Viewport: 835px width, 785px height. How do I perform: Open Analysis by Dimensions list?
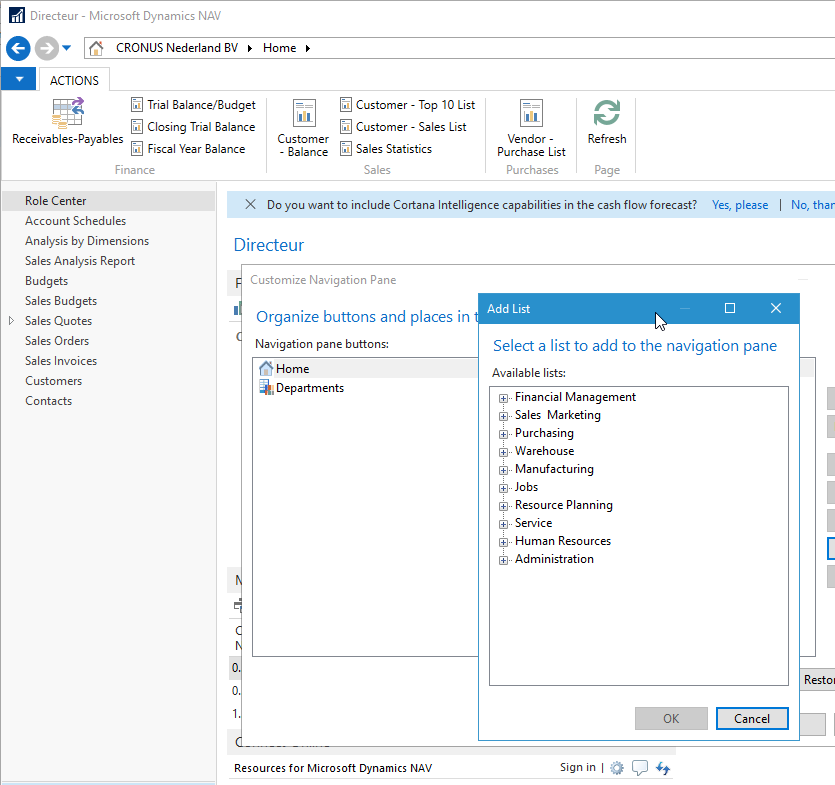click(87, 241)
